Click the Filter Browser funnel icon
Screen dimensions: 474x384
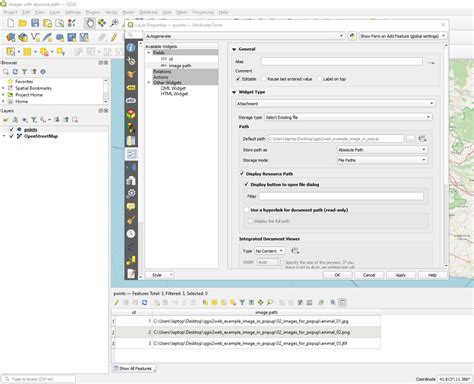pos(24,72)
